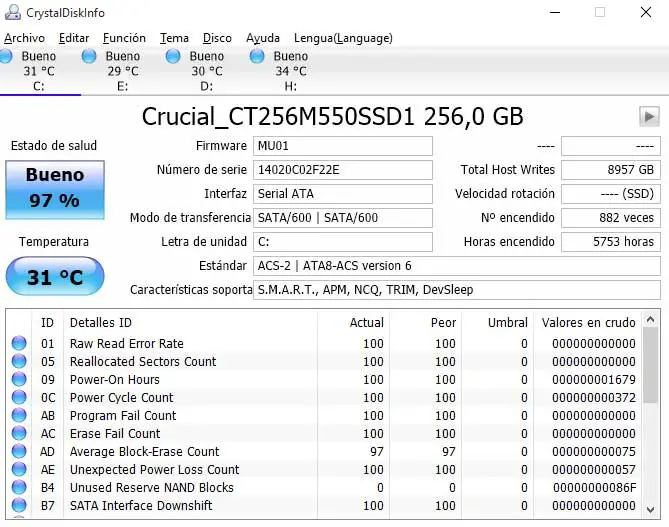Screen dimensions: 669x527
Task: Click the Unused Reserve NAND Blocks row name
Action: [x=151, y=487]
